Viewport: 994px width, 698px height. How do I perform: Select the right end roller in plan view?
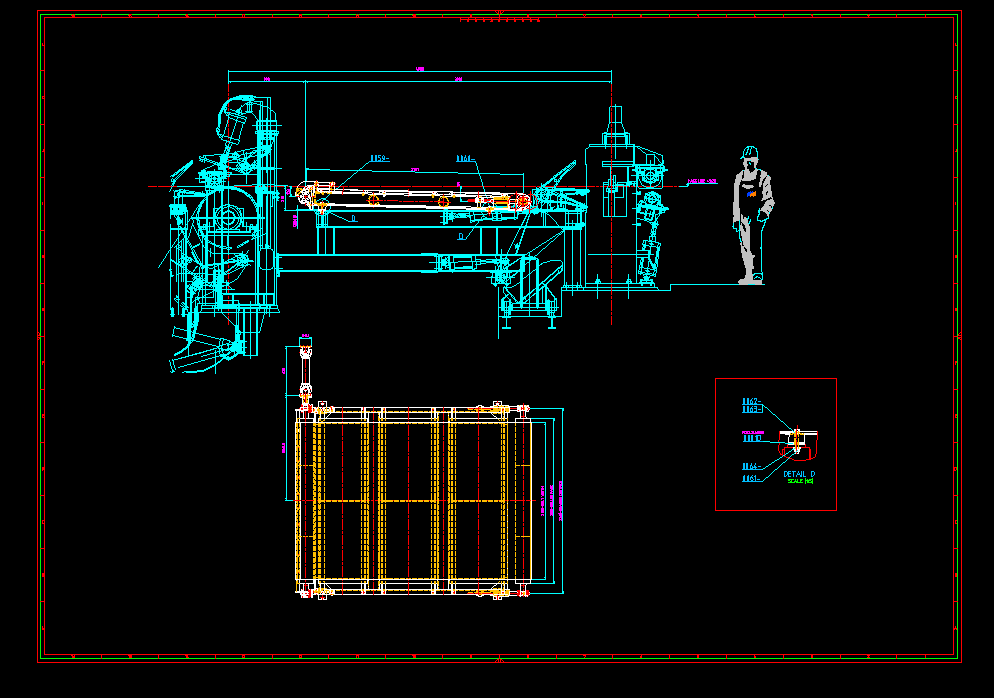pyautogui.click(x=523, y=501)
